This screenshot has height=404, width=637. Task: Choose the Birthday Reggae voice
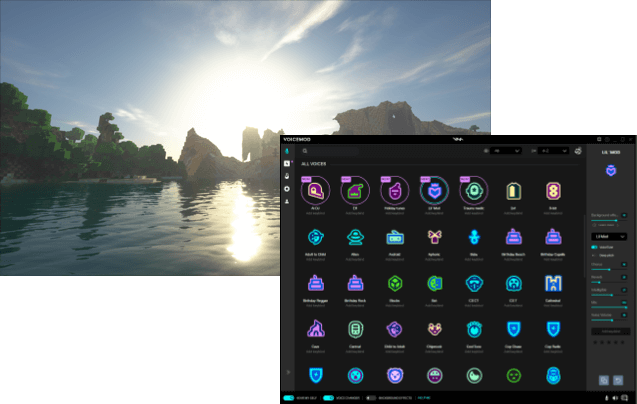315,283
